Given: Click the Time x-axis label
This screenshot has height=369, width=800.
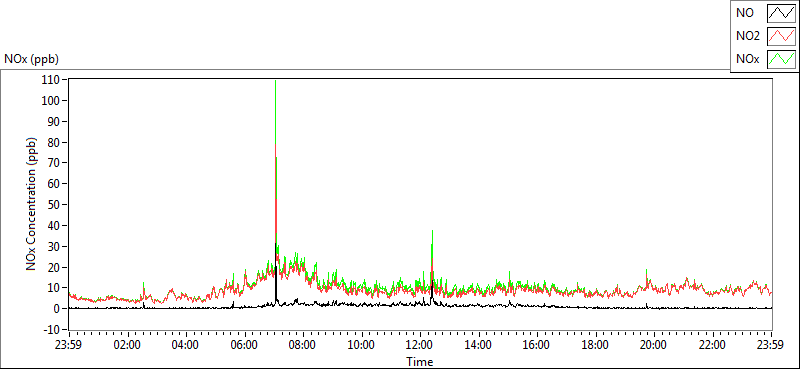Looking at the screenshot, I should click(420, 362).
